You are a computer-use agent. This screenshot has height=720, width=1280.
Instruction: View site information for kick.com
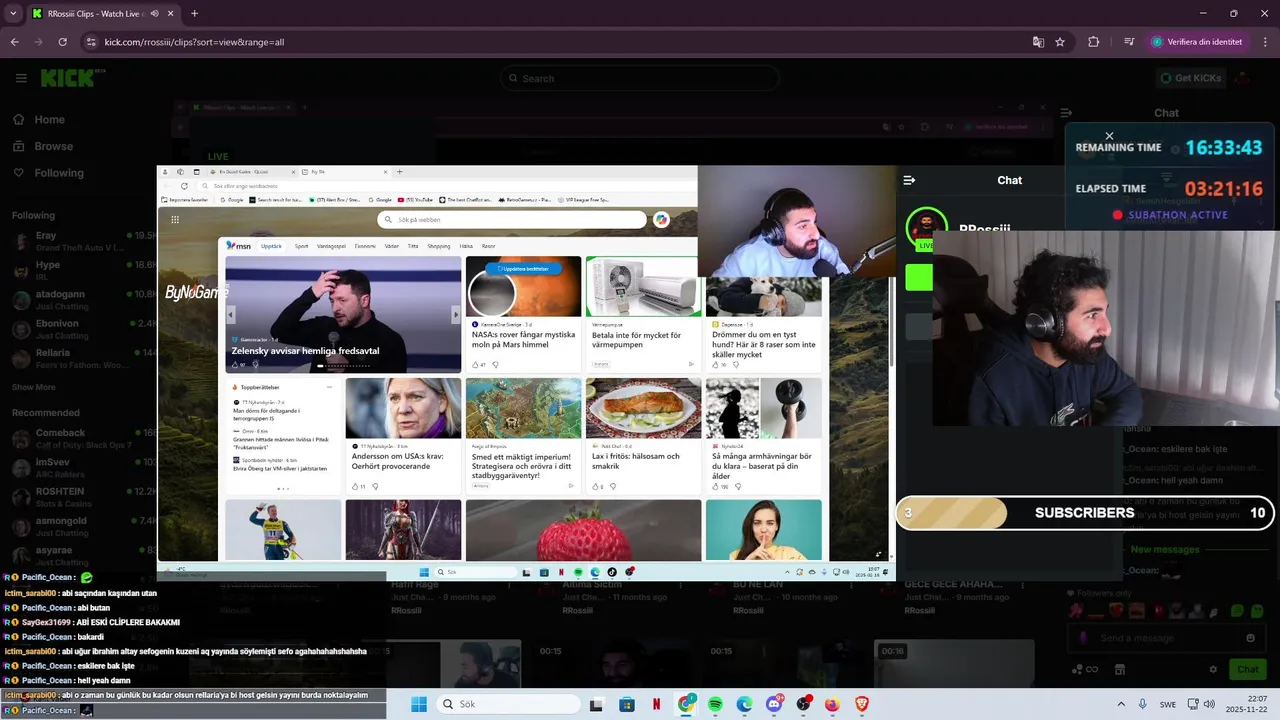click(91, 42)
